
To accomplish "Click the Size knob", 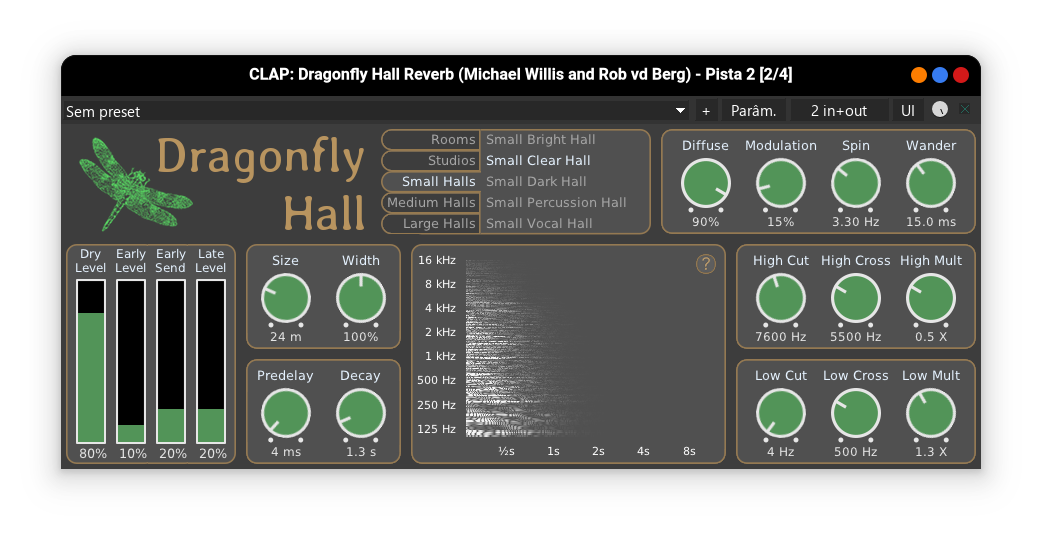I will coord(285,298).
